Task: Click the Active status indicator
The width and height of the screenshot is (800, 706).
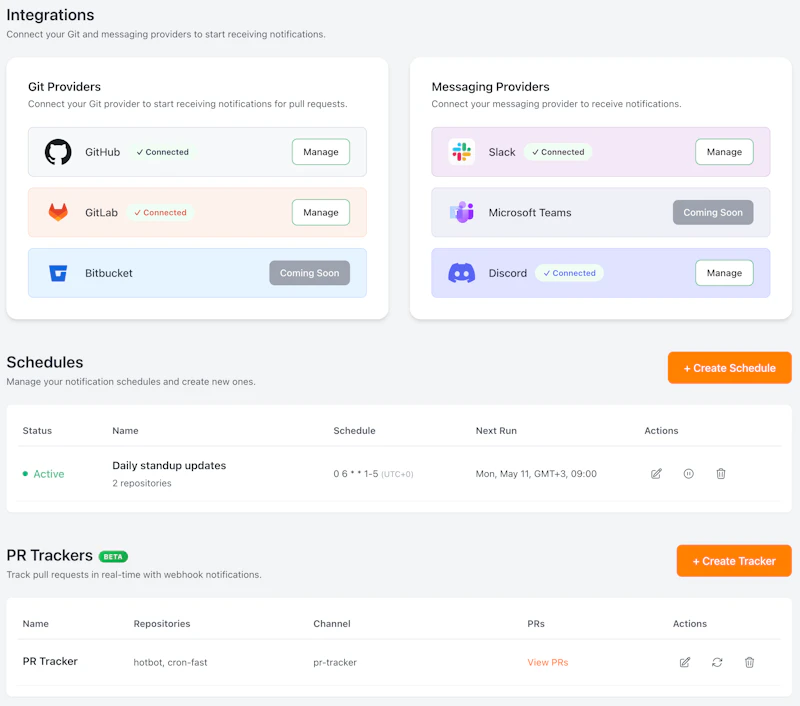Action: pyautogui.click(x=43, y=474)
